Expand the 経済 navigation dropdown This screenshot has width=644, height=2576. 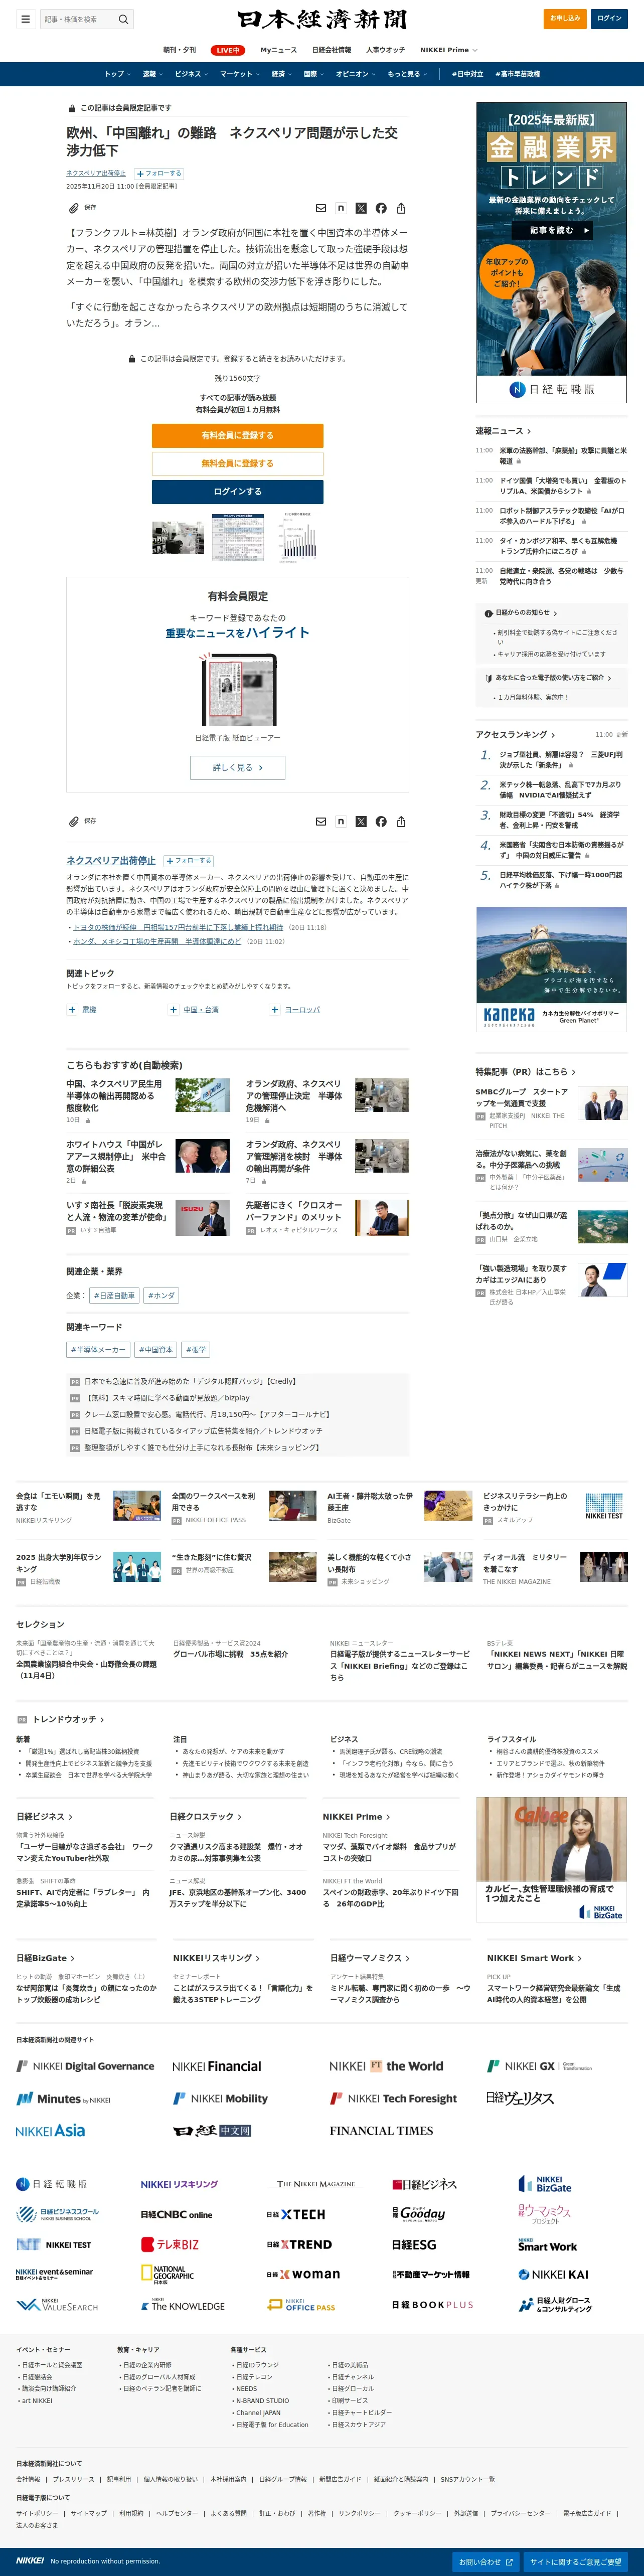tap(282, 74)
